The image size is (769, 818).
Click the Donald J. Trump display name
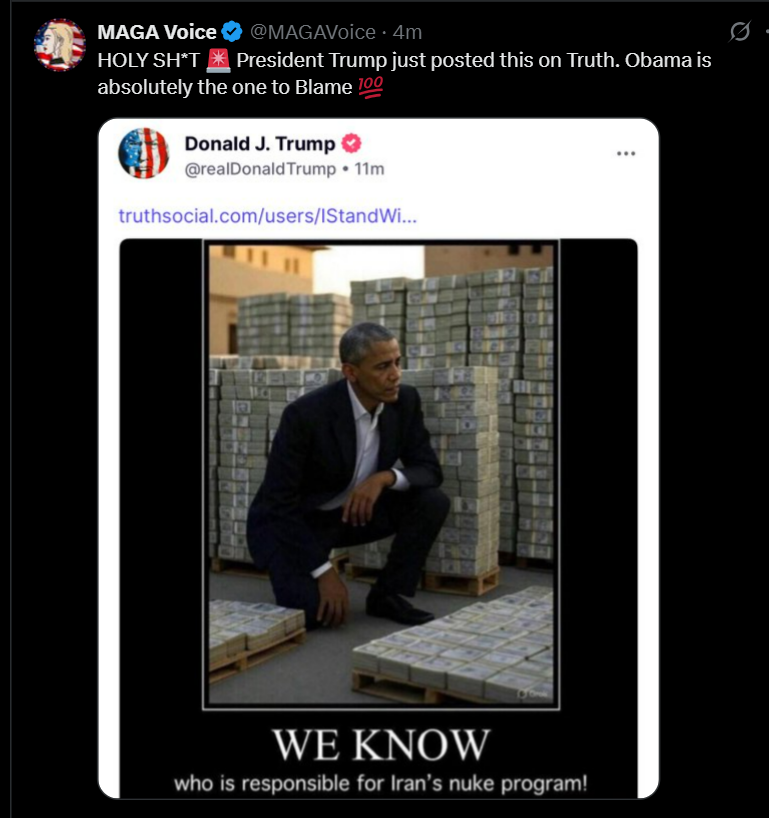click(x=260, y=143)
